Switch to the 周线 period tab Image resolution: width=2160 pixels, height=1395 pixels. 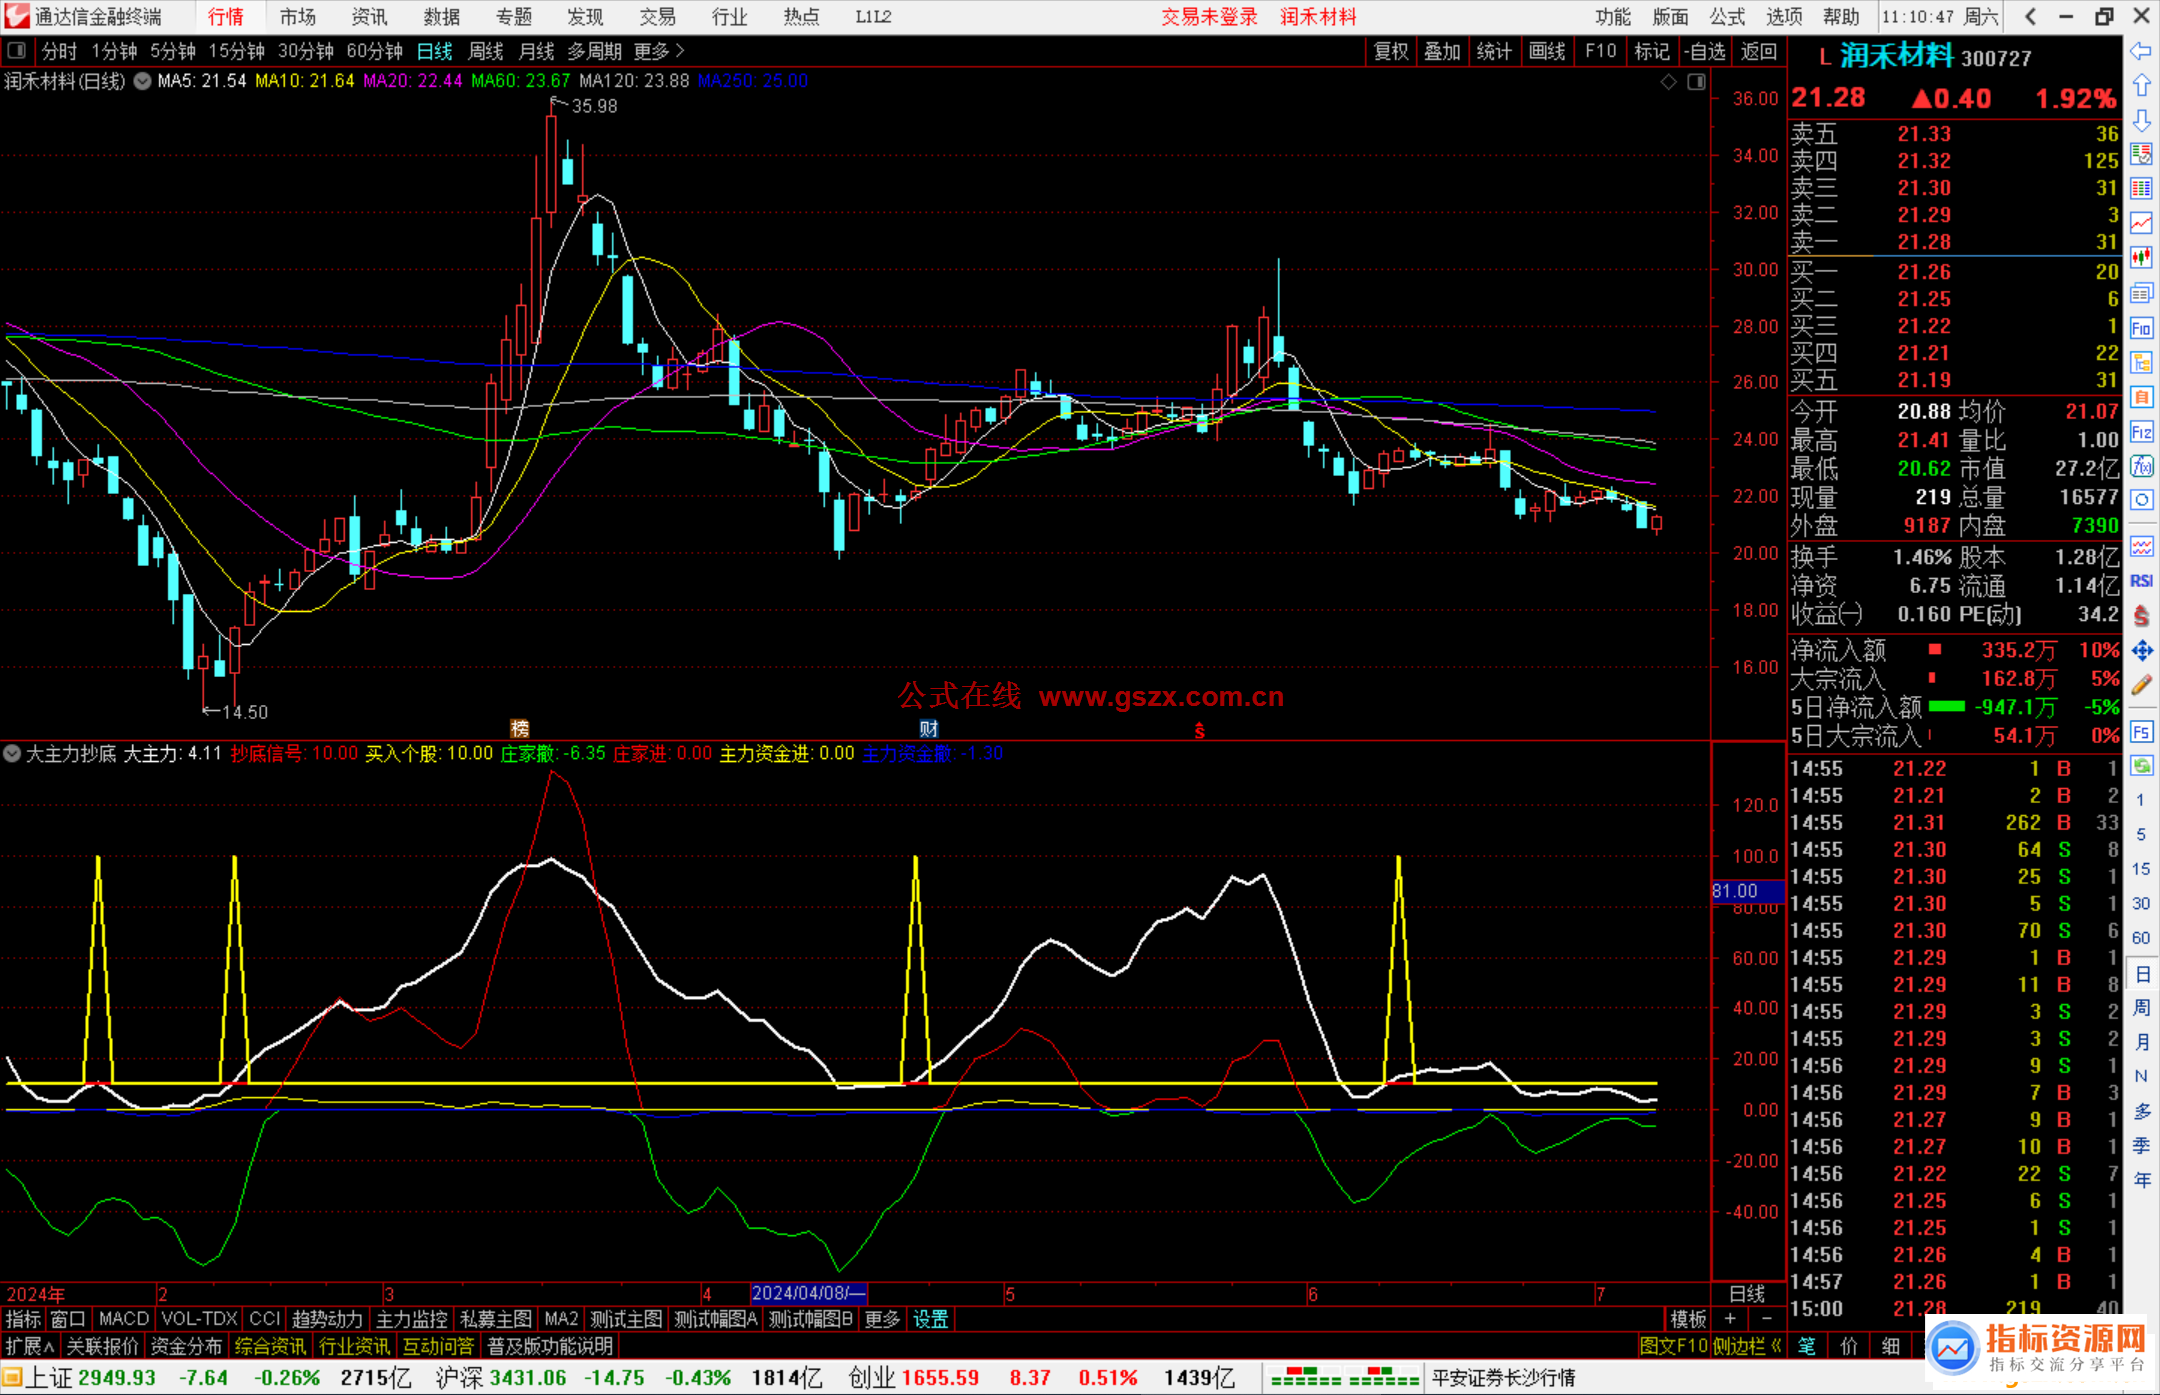486,51
